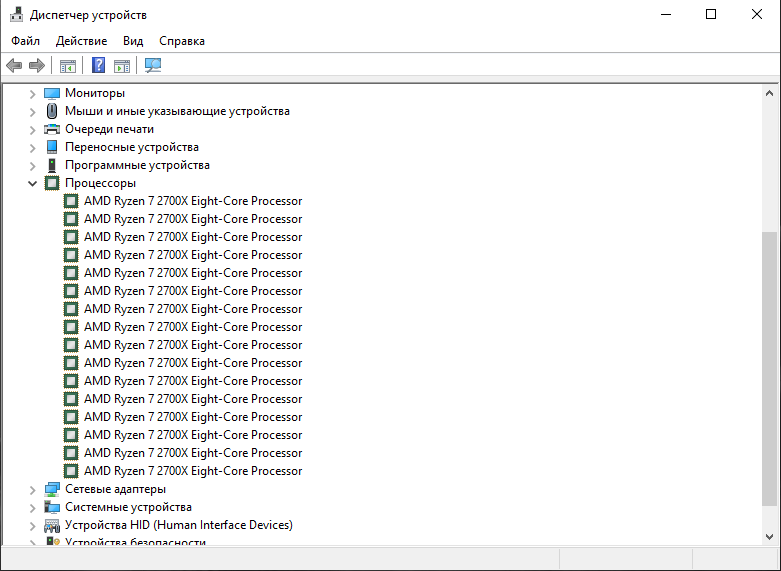Expand Устройства HID (Human Interface Devices)
The height and width of the screenshot is (571, 781).
(x=32, y=526)
